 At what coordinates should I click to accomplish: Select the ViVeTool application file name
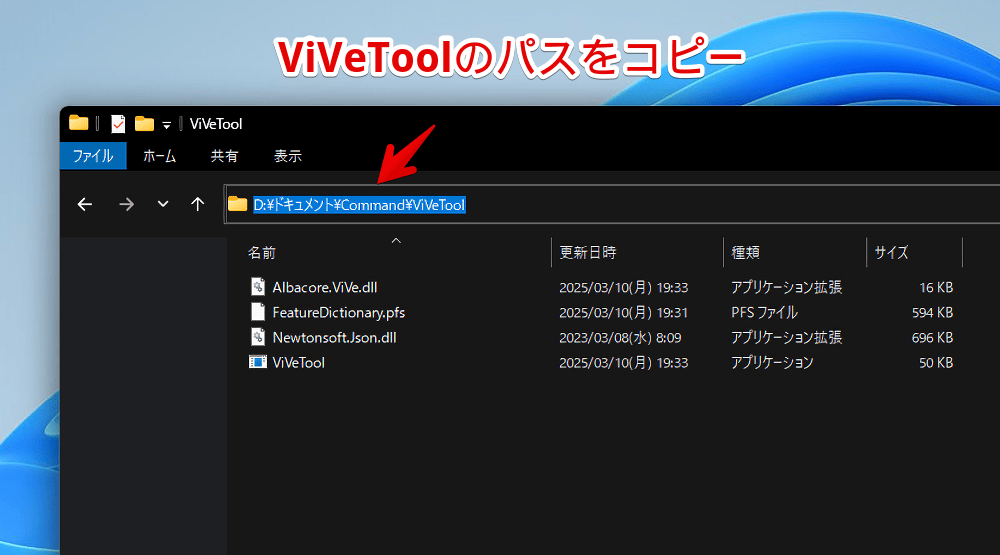pos(298,362)
